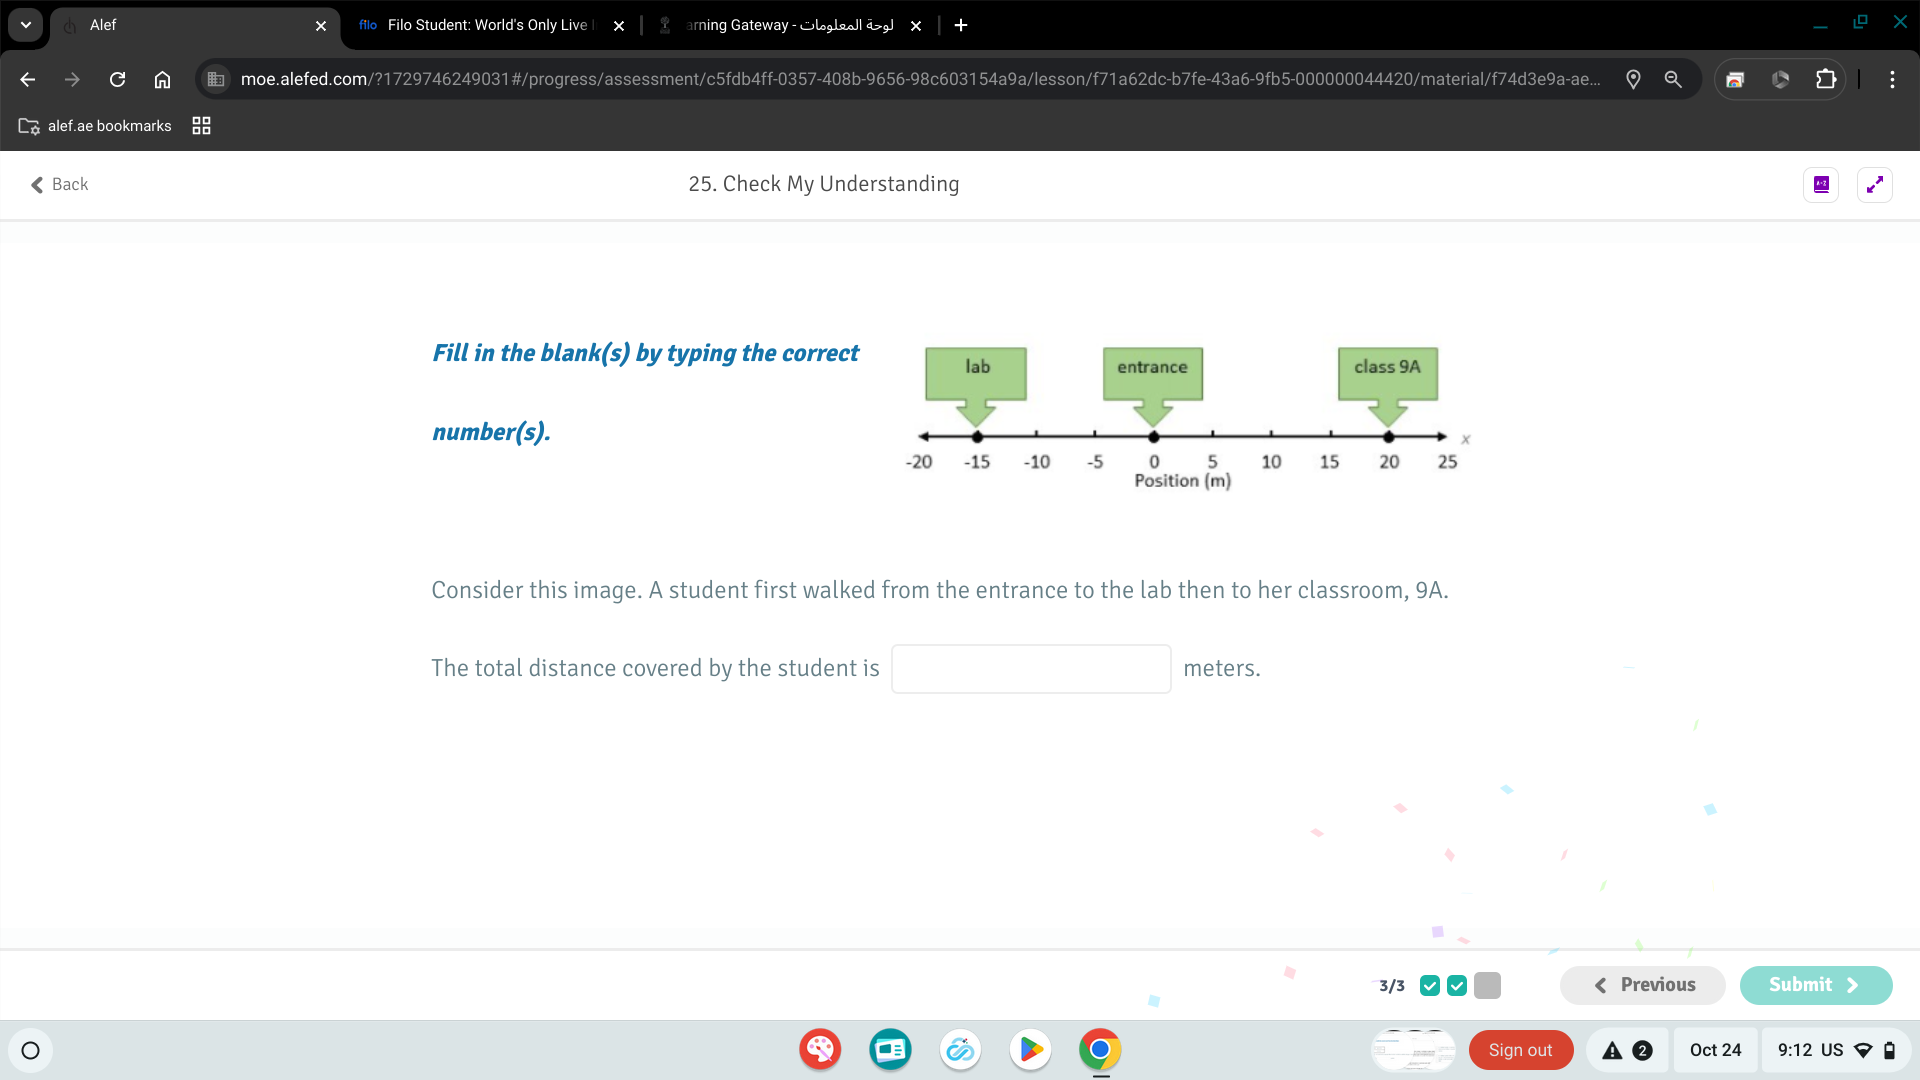This screenshot has width=1920, height=1080.
Task: Click the zoom magnifier icon in address bar
Action: (1672, 79)
